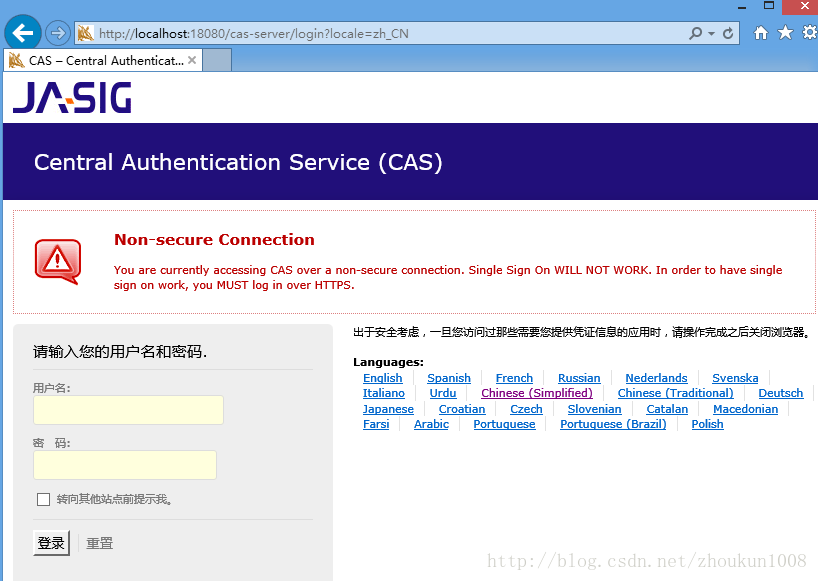818x581 pixels.
Task: Click the JASIG logo
Action: click(x=73, y=98)
